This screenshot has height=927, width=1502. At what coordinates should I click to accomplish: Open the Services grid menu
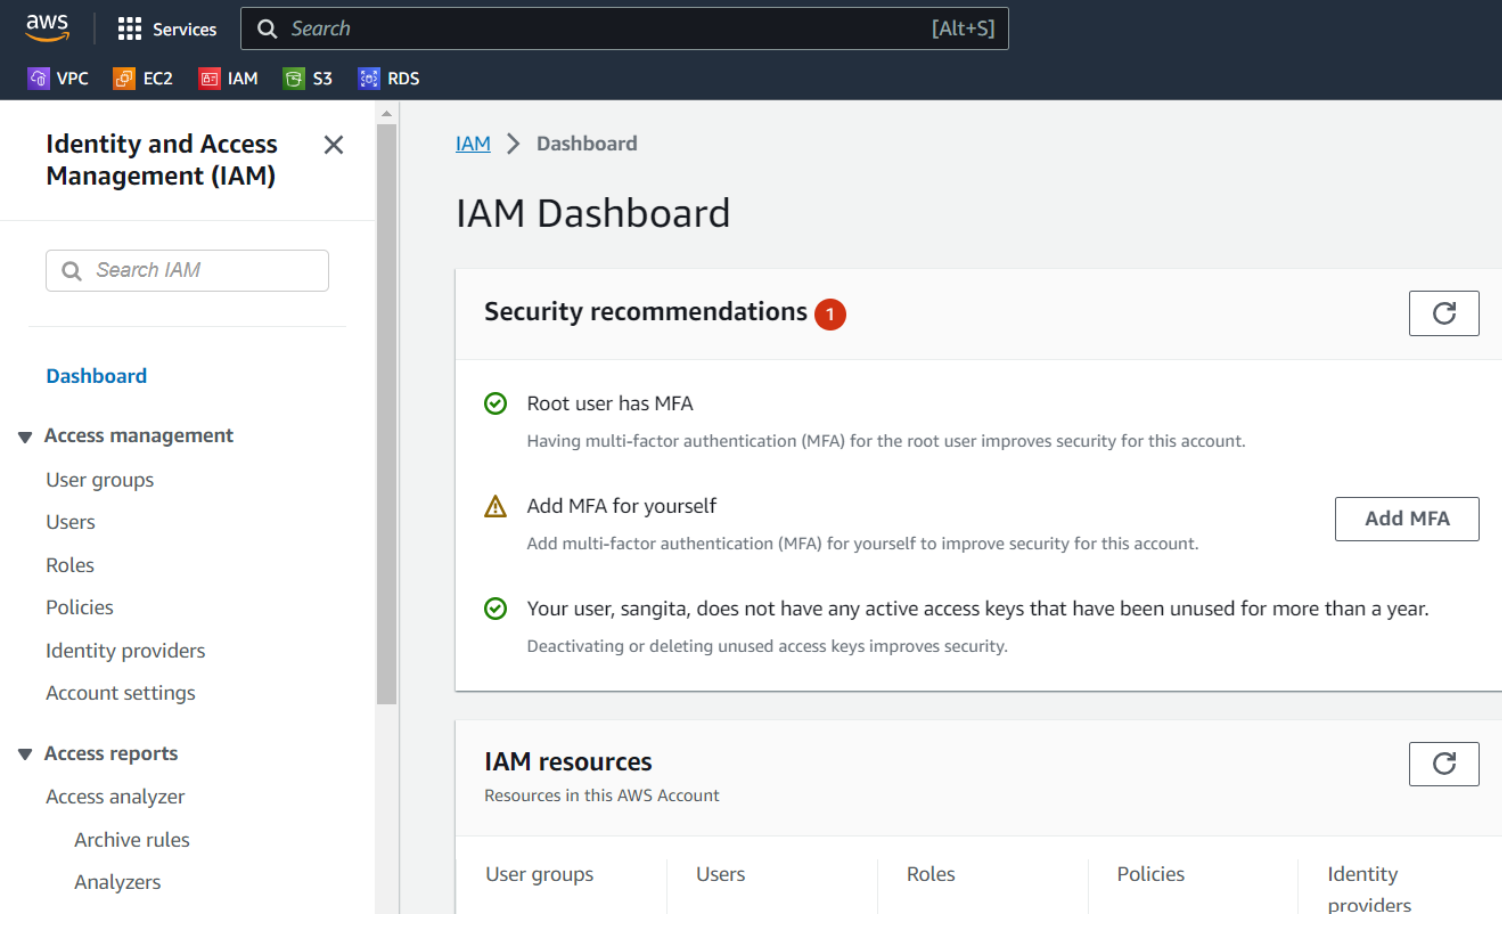click(x=129, y=29)
